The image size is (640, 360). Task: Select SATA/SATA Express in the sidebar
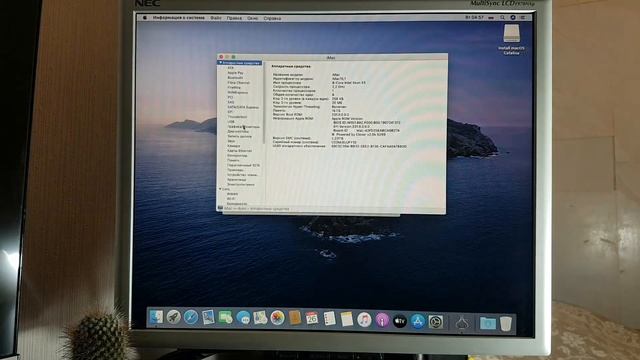coord(243,107)
